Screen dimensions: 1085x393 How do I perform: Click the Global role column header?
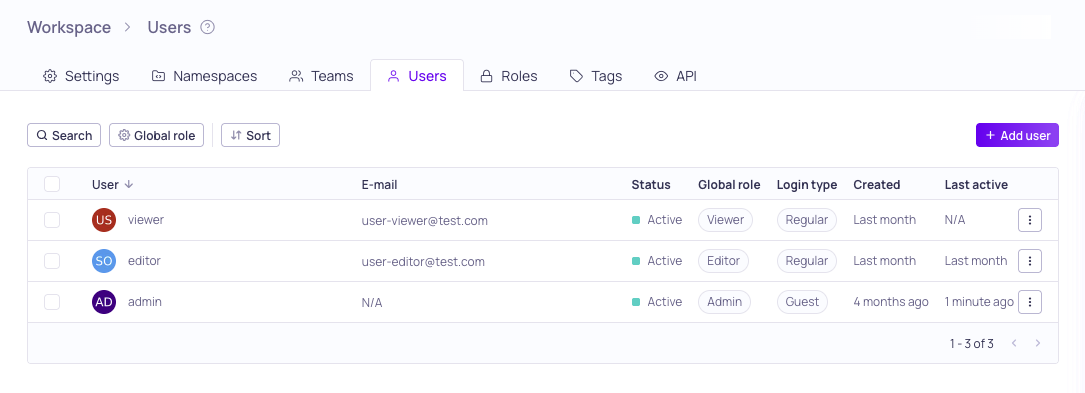pyautogui.click(x=729, y=185)
